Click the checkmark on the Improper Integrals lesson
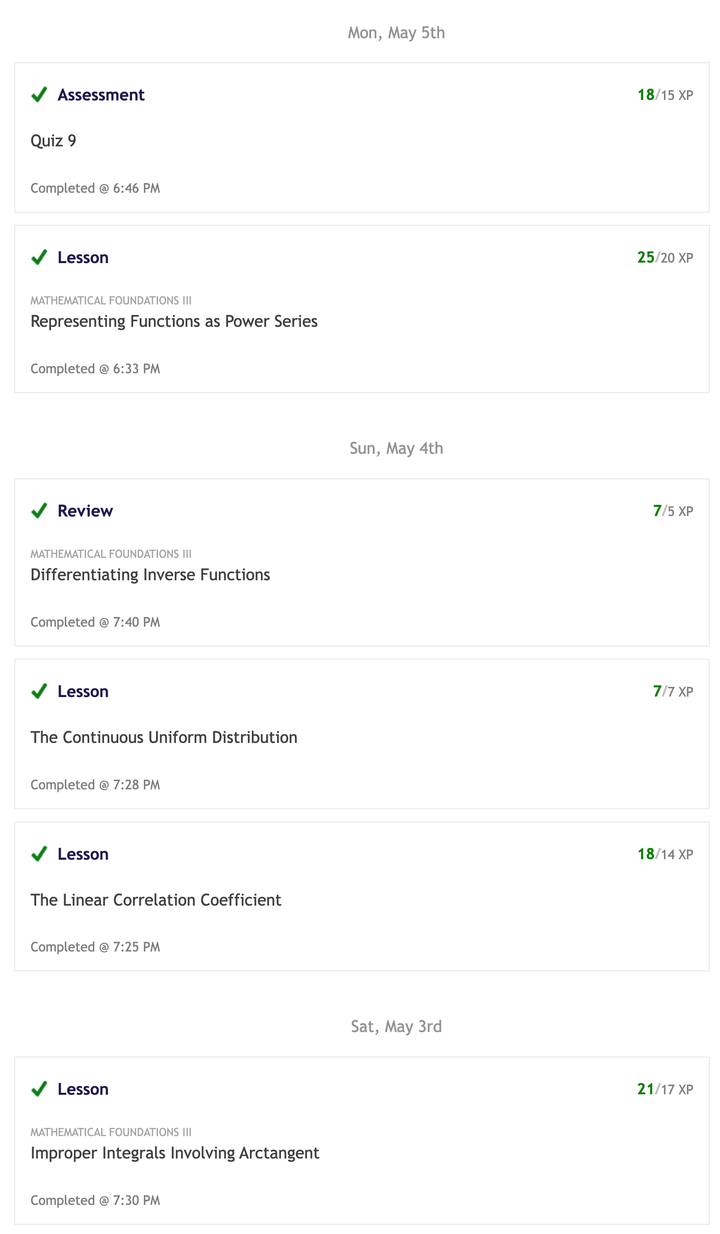The height and width of the screenshot is (1234, 720). (39, 1089)
